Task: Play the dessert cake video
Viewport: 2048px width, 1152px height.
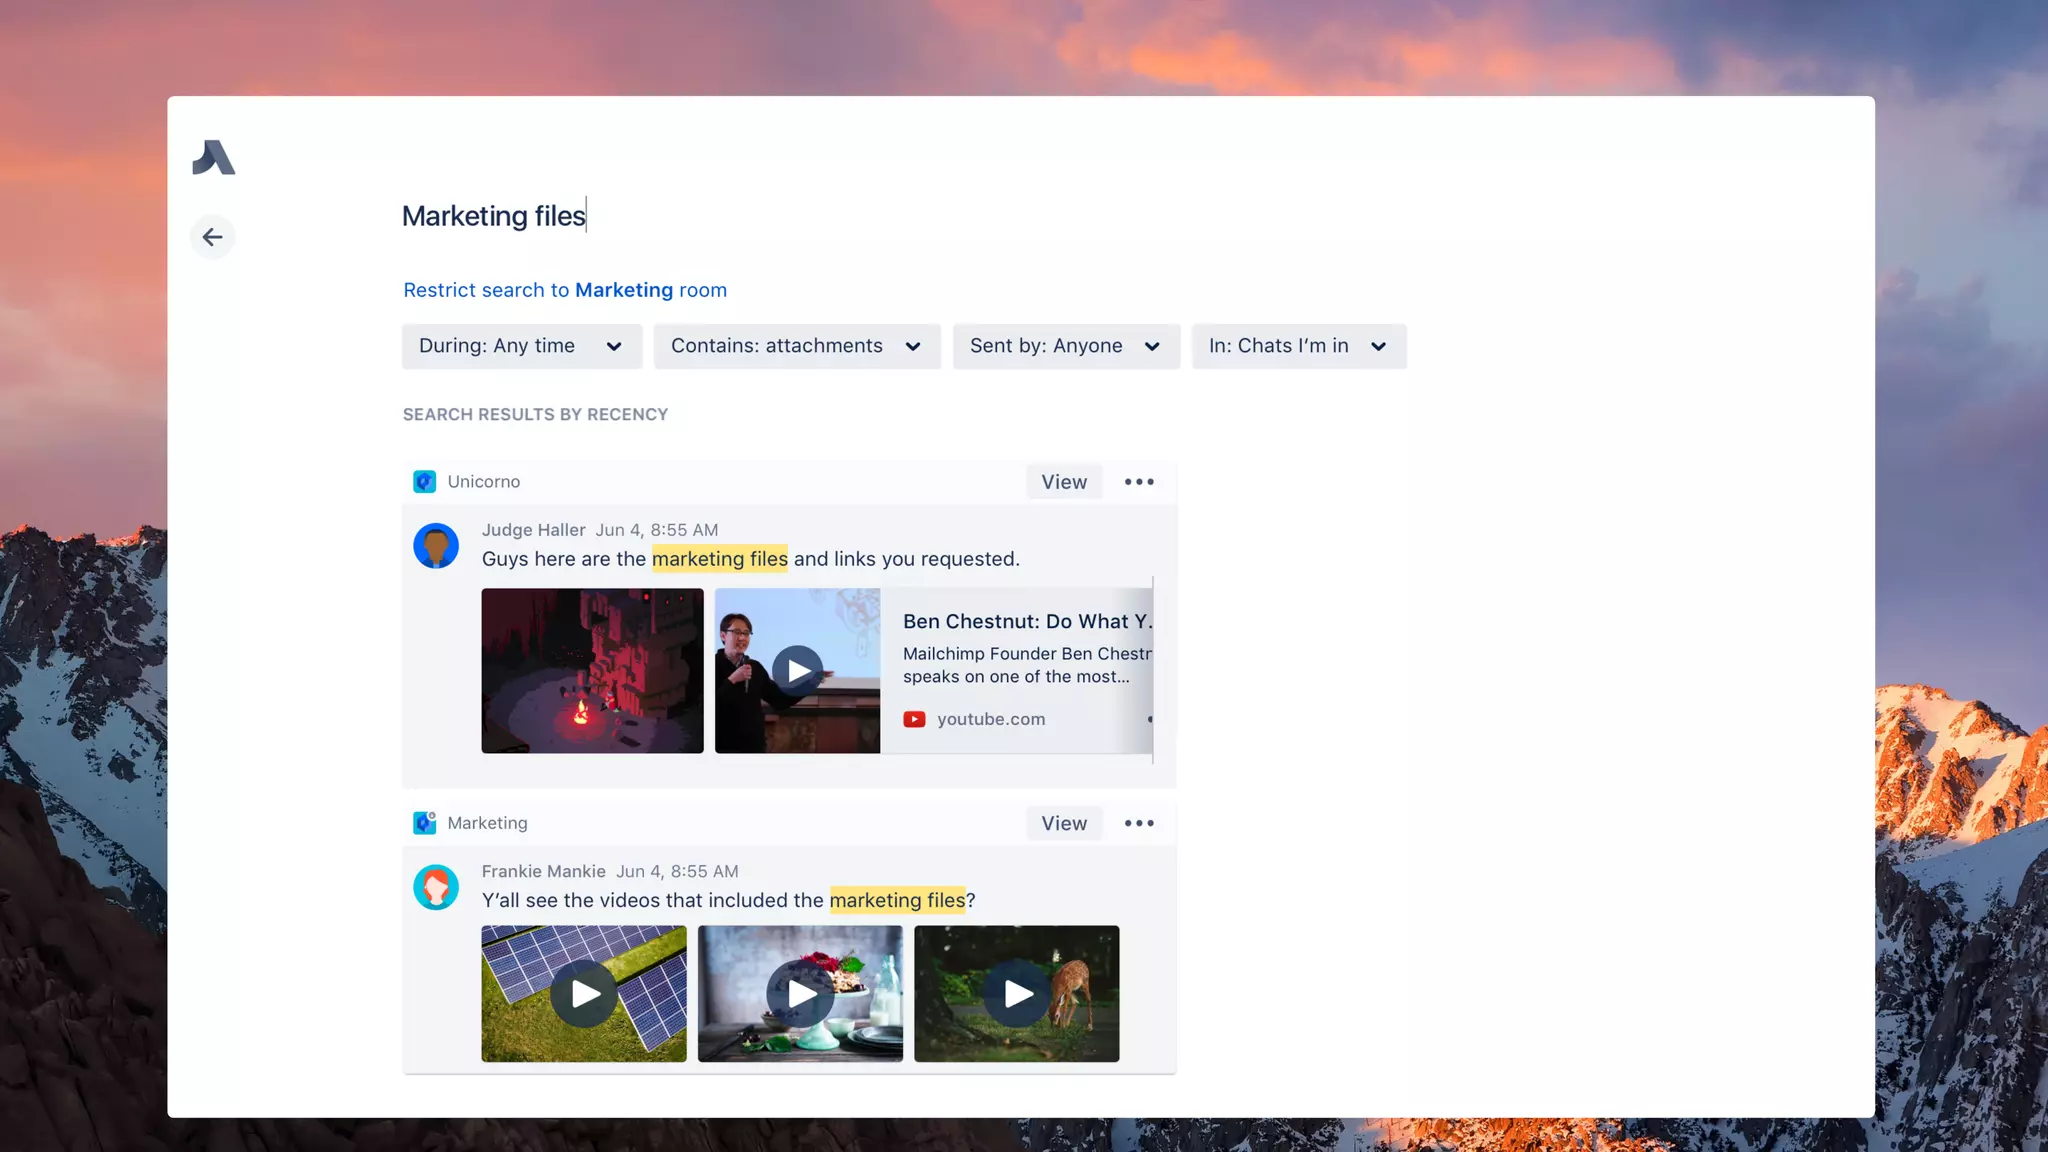Action: pyautogui.click(x=800, y=994)
